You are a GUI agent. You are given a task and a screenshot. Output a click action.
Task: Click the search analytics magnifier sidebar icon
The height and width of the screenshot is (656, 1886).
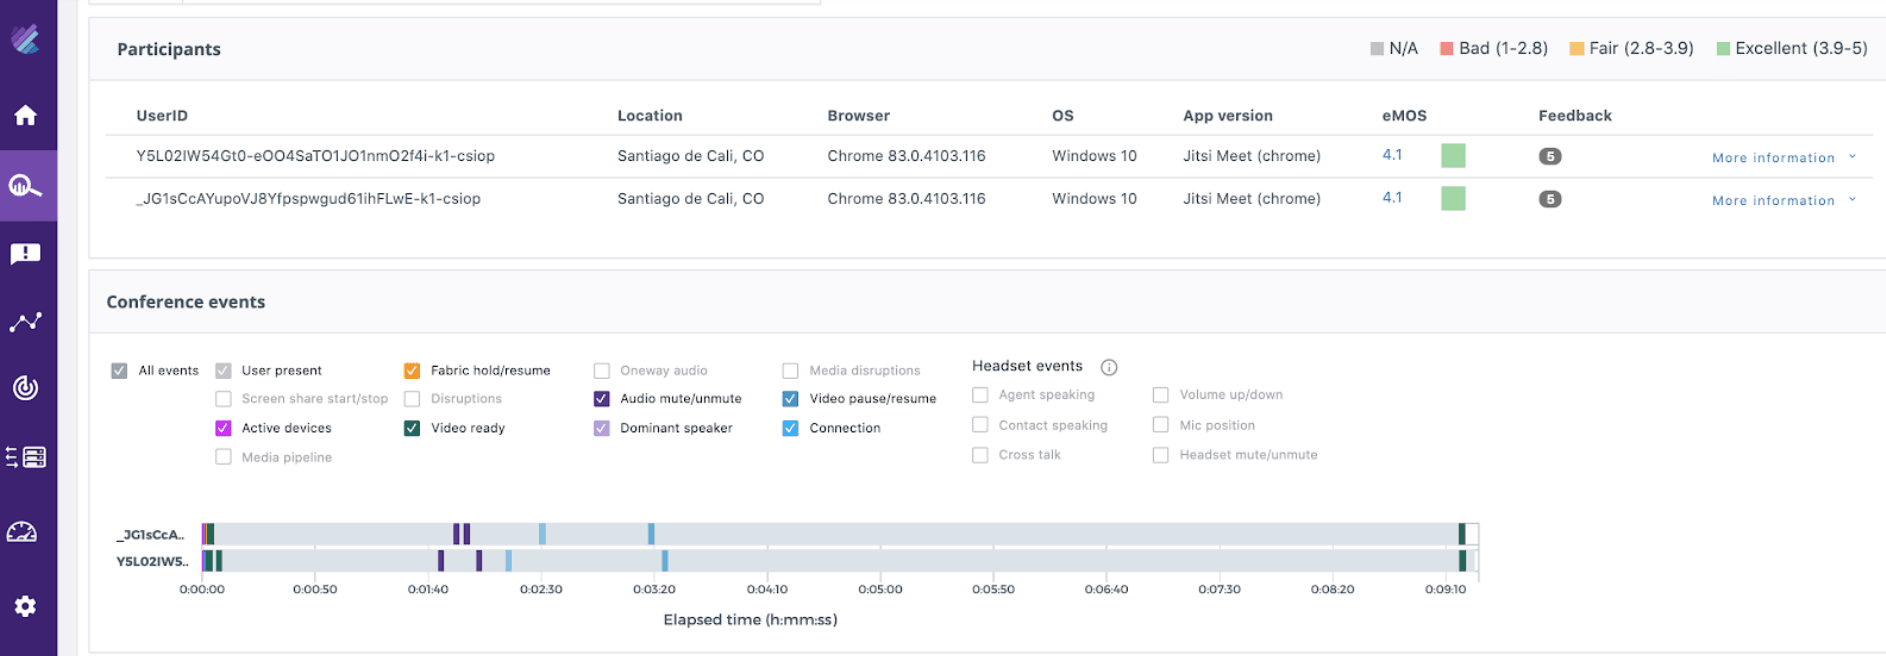[x=26, y=186]
